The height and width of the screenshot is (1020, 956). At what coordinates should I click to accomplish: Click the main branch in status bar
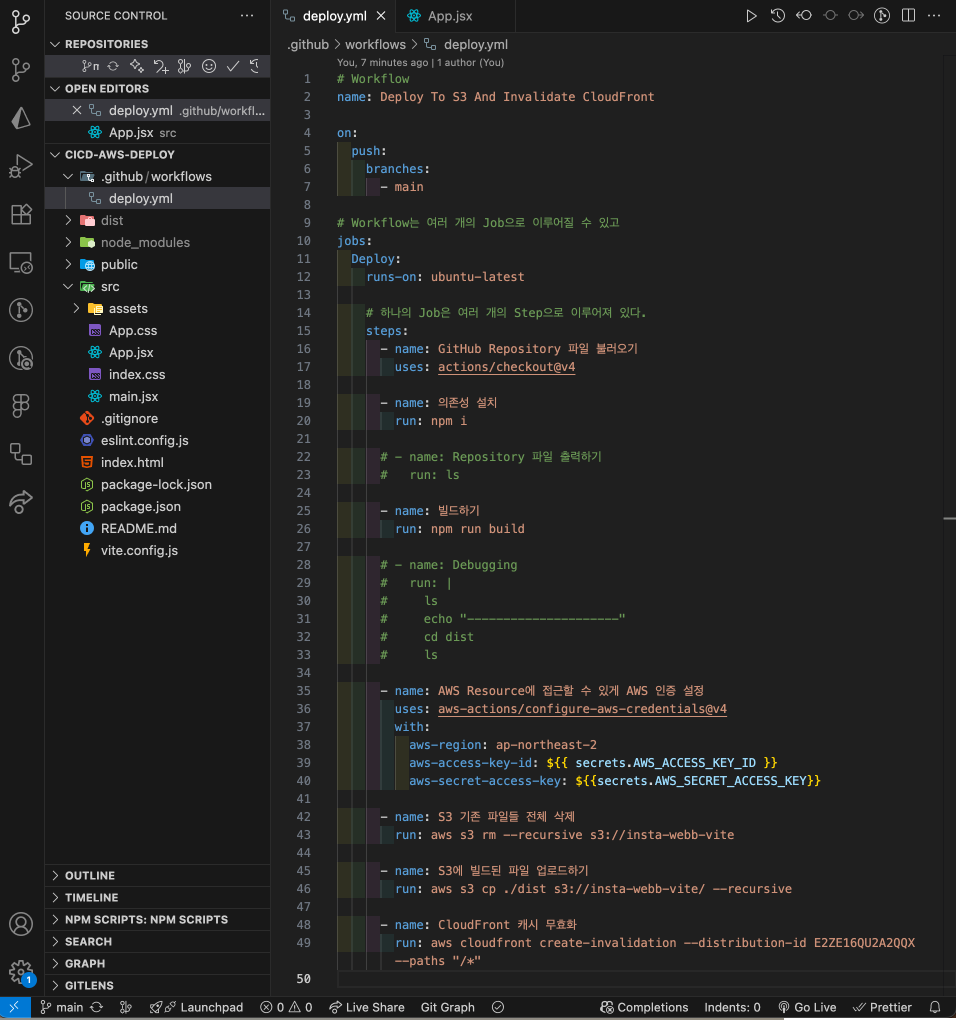tap(62, 1007)
